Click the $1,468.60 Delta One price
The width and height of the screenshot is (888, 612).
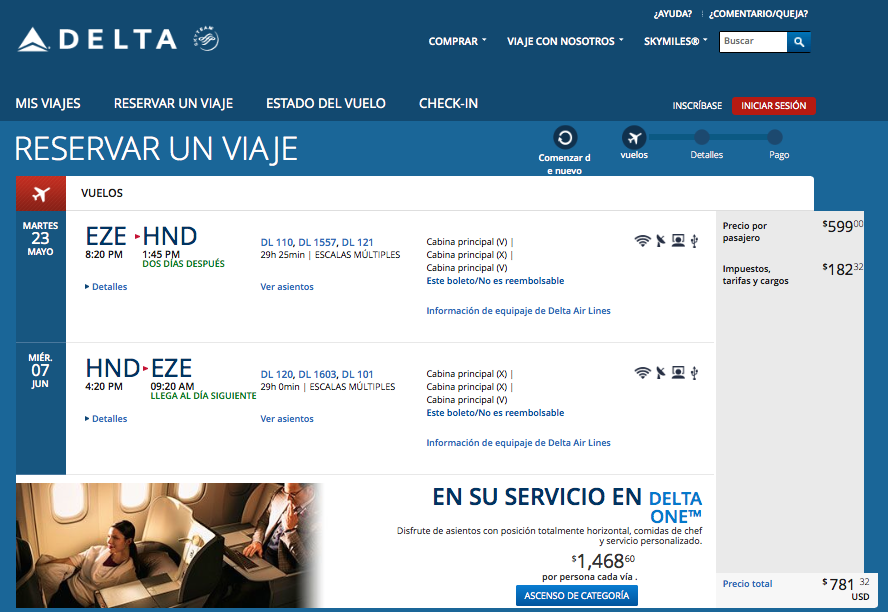pos(603,561)
